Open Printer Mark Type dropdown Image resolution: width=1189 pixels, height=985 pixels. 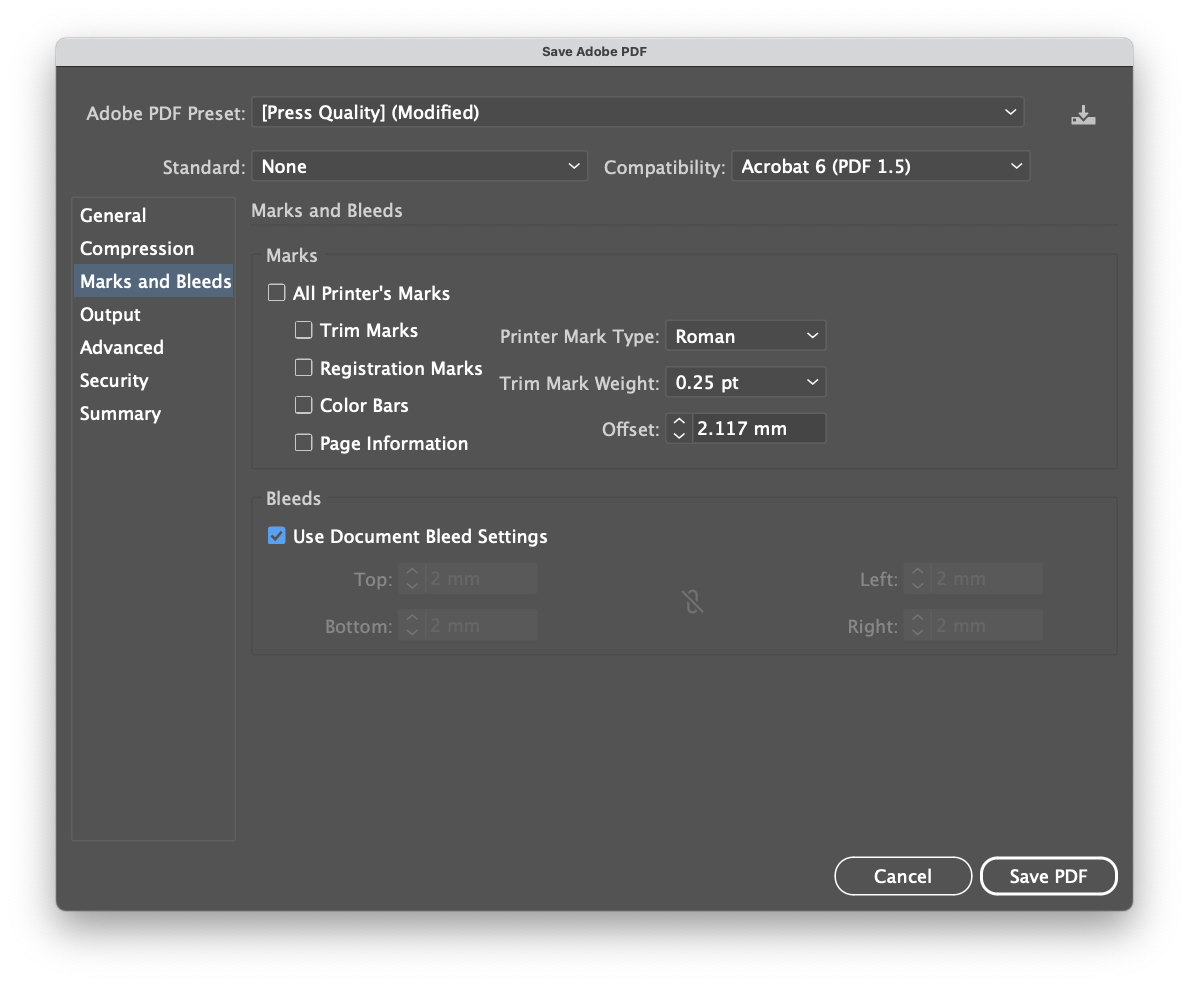[x=745, y=336]
